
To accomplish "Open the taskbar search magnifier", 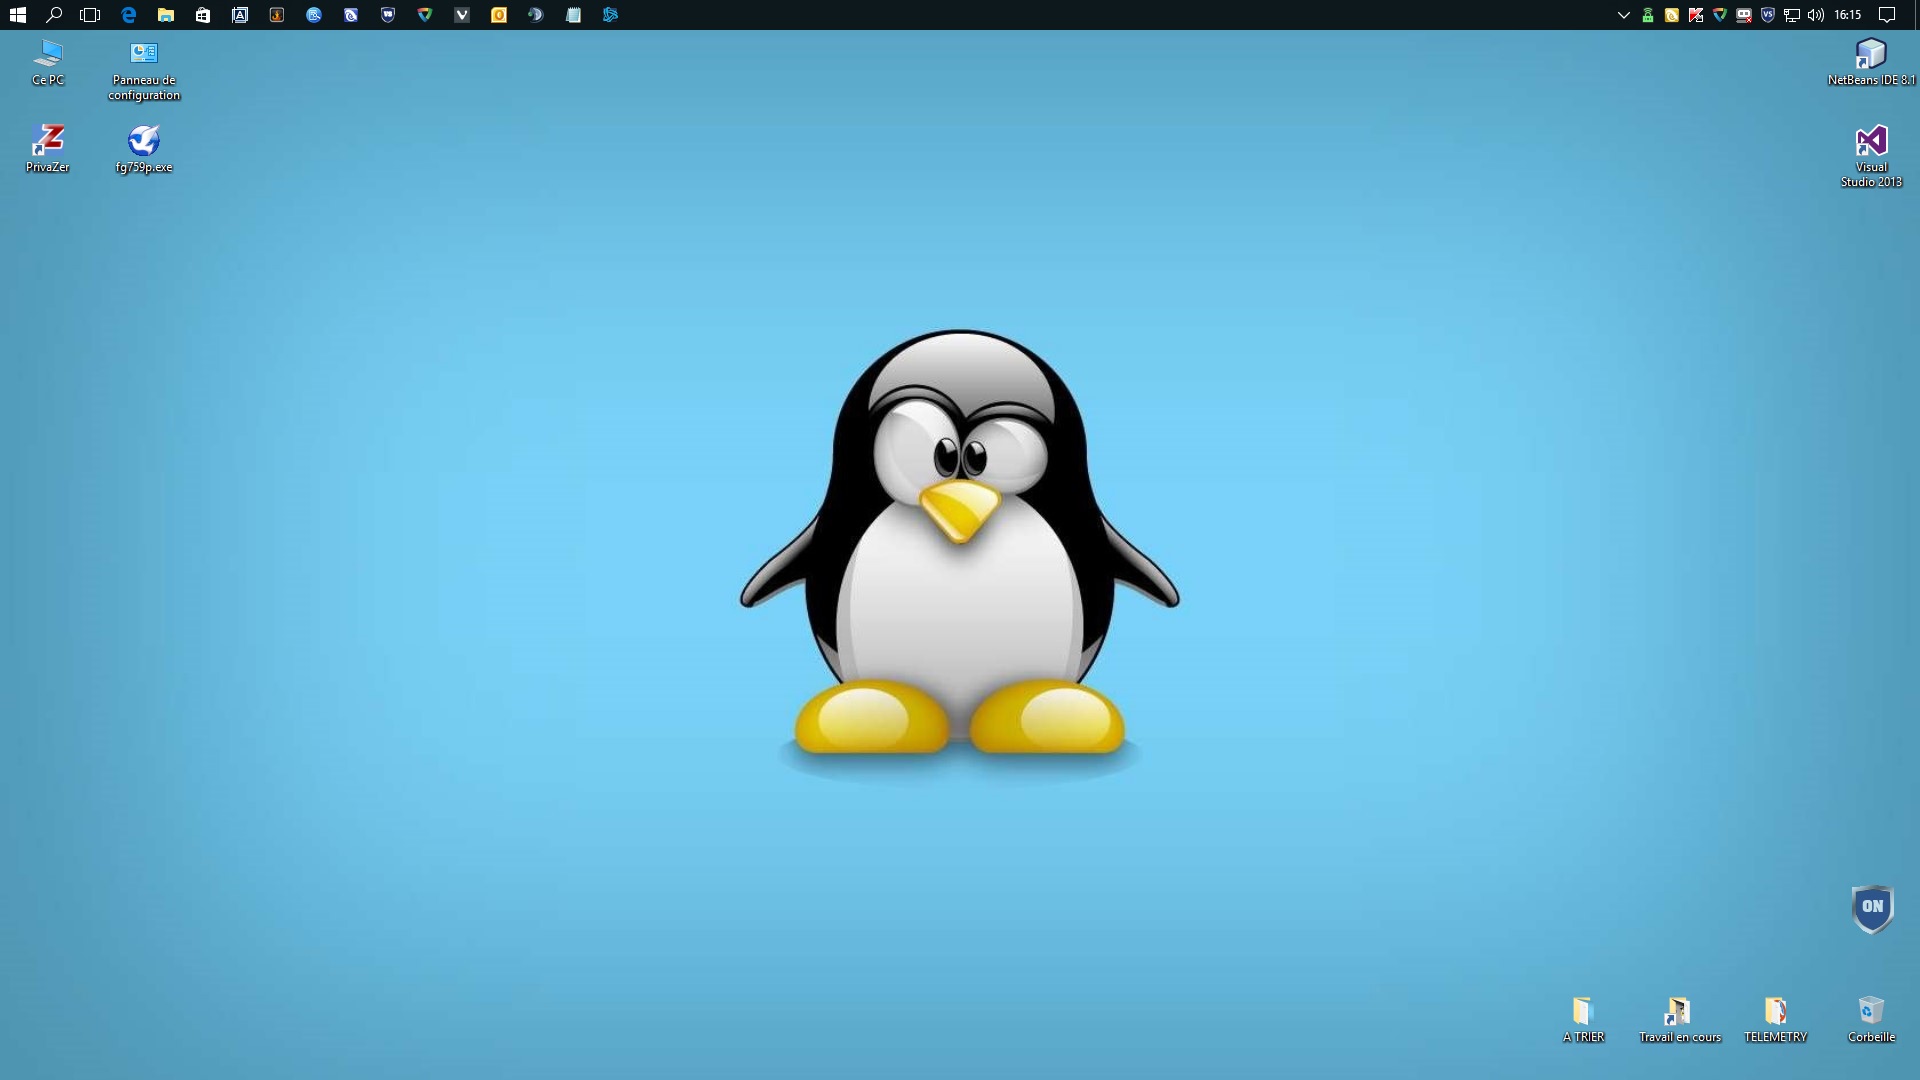I will pos(54,15).
